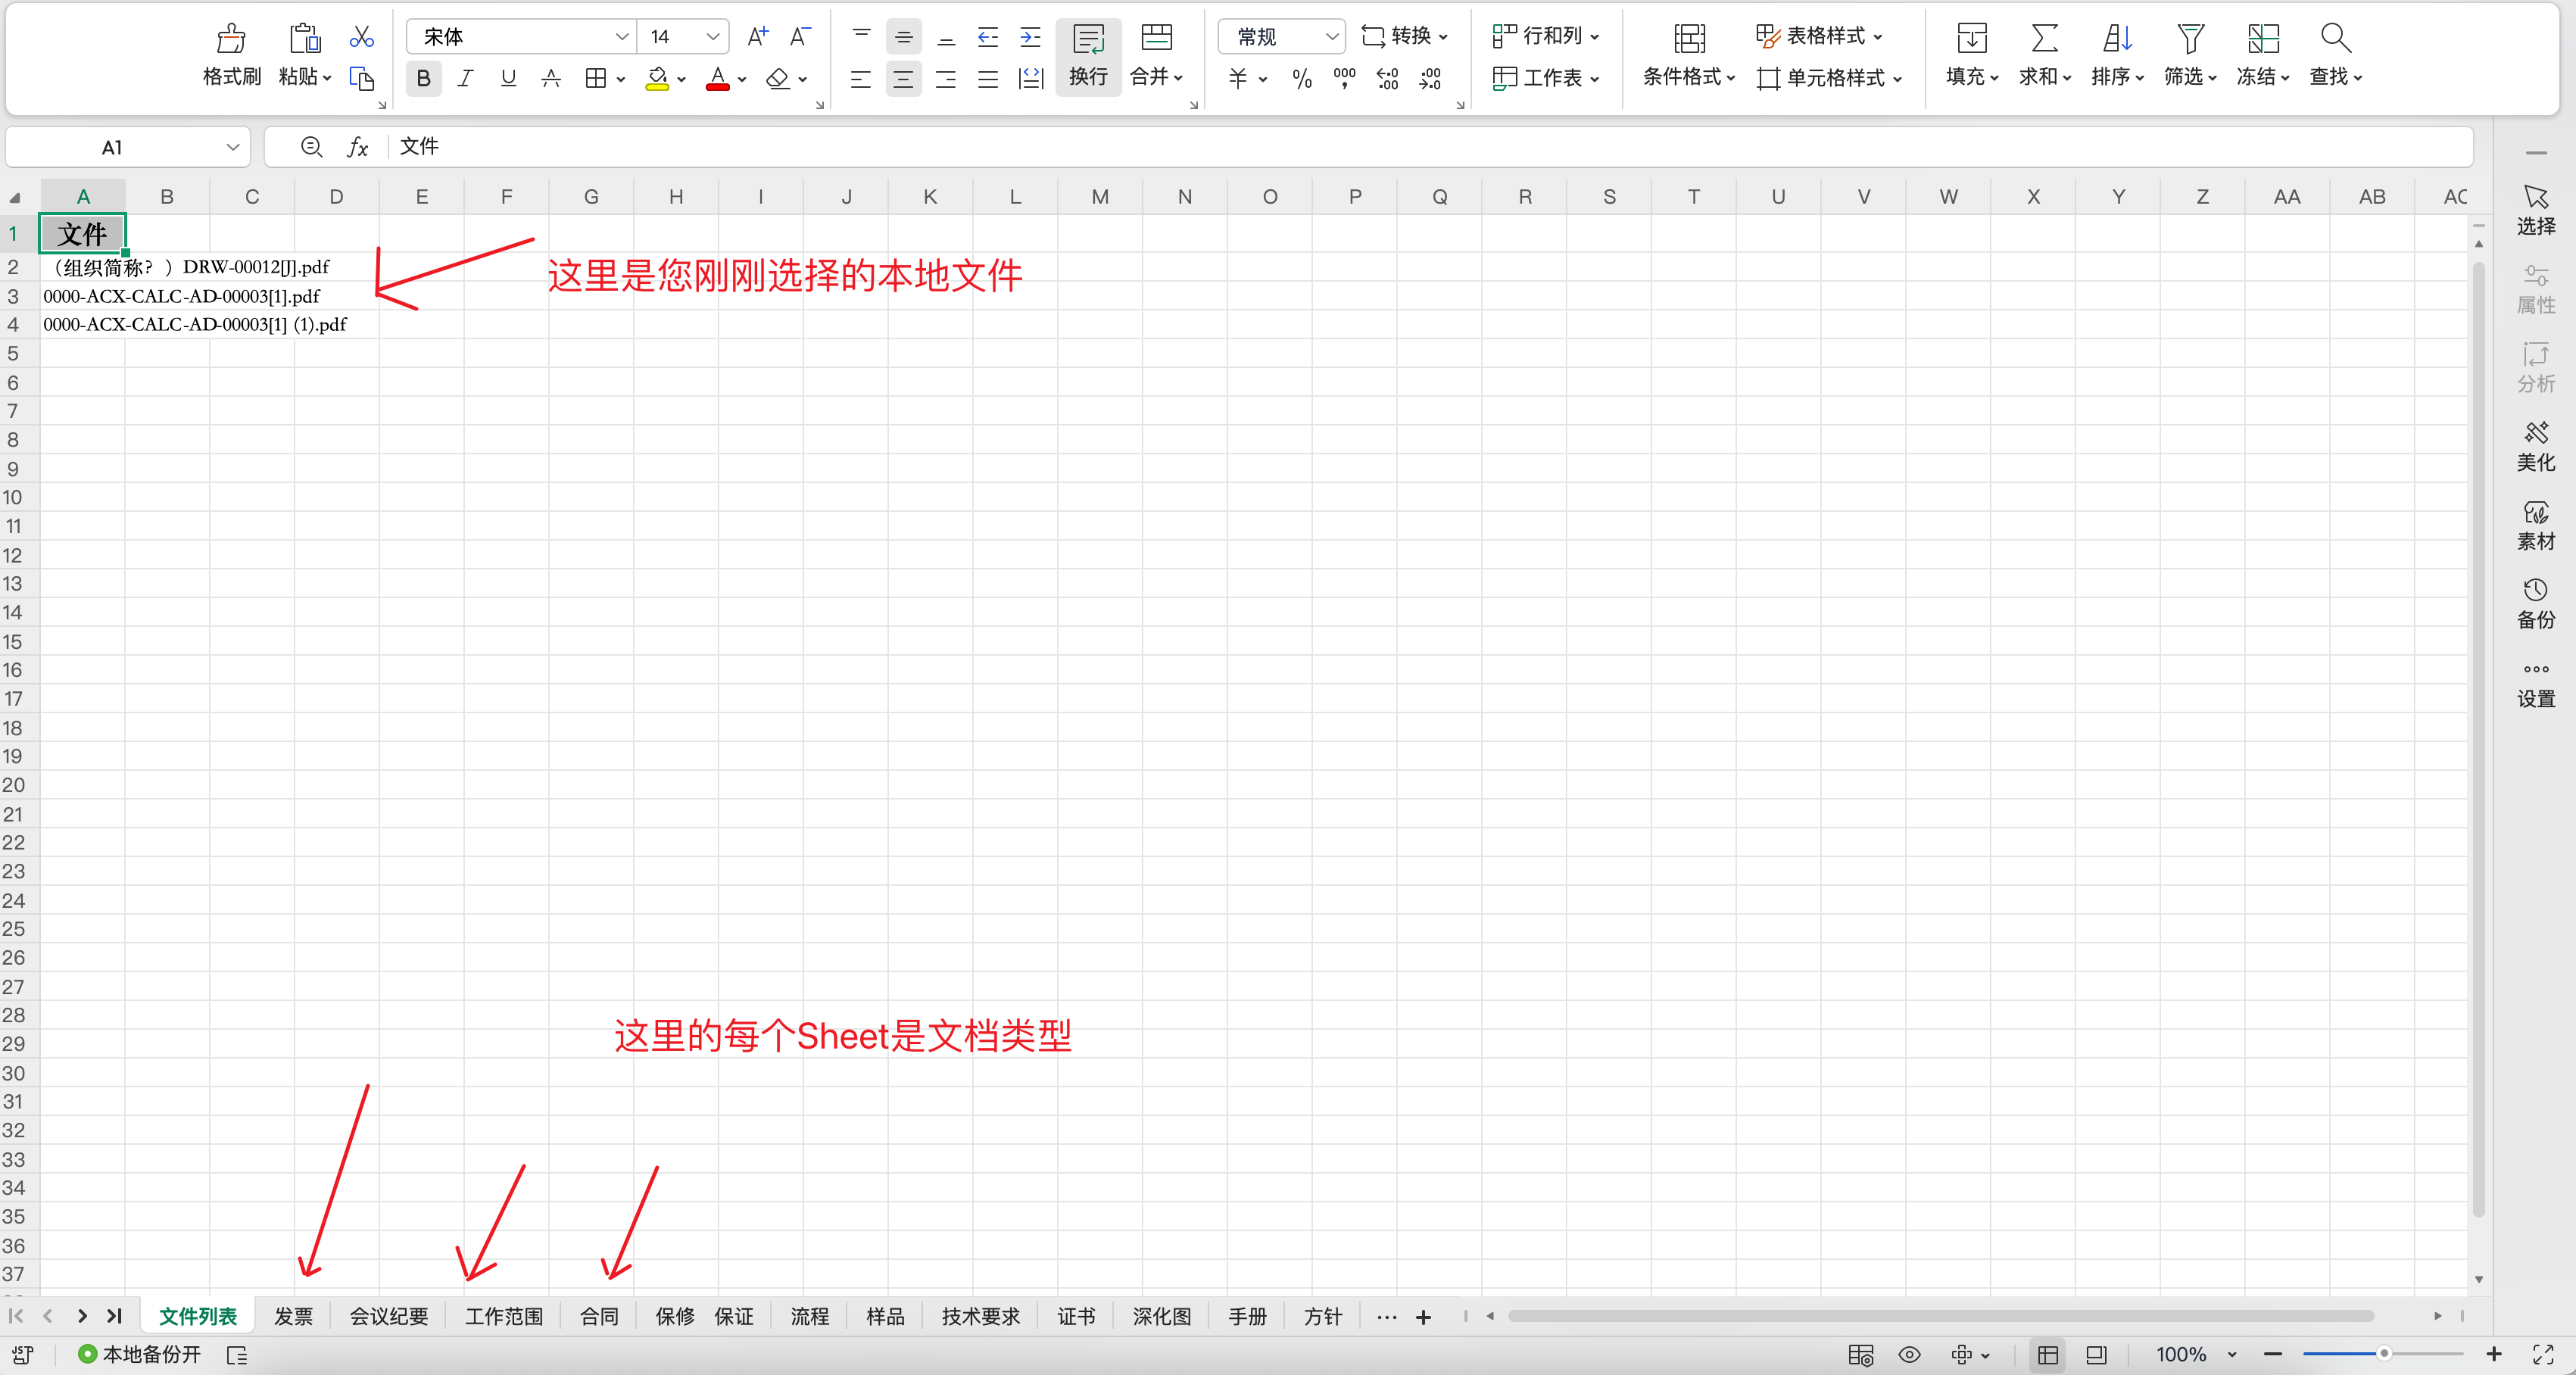Switch to the 合同 sheet tab

[x=599, y=1316]
